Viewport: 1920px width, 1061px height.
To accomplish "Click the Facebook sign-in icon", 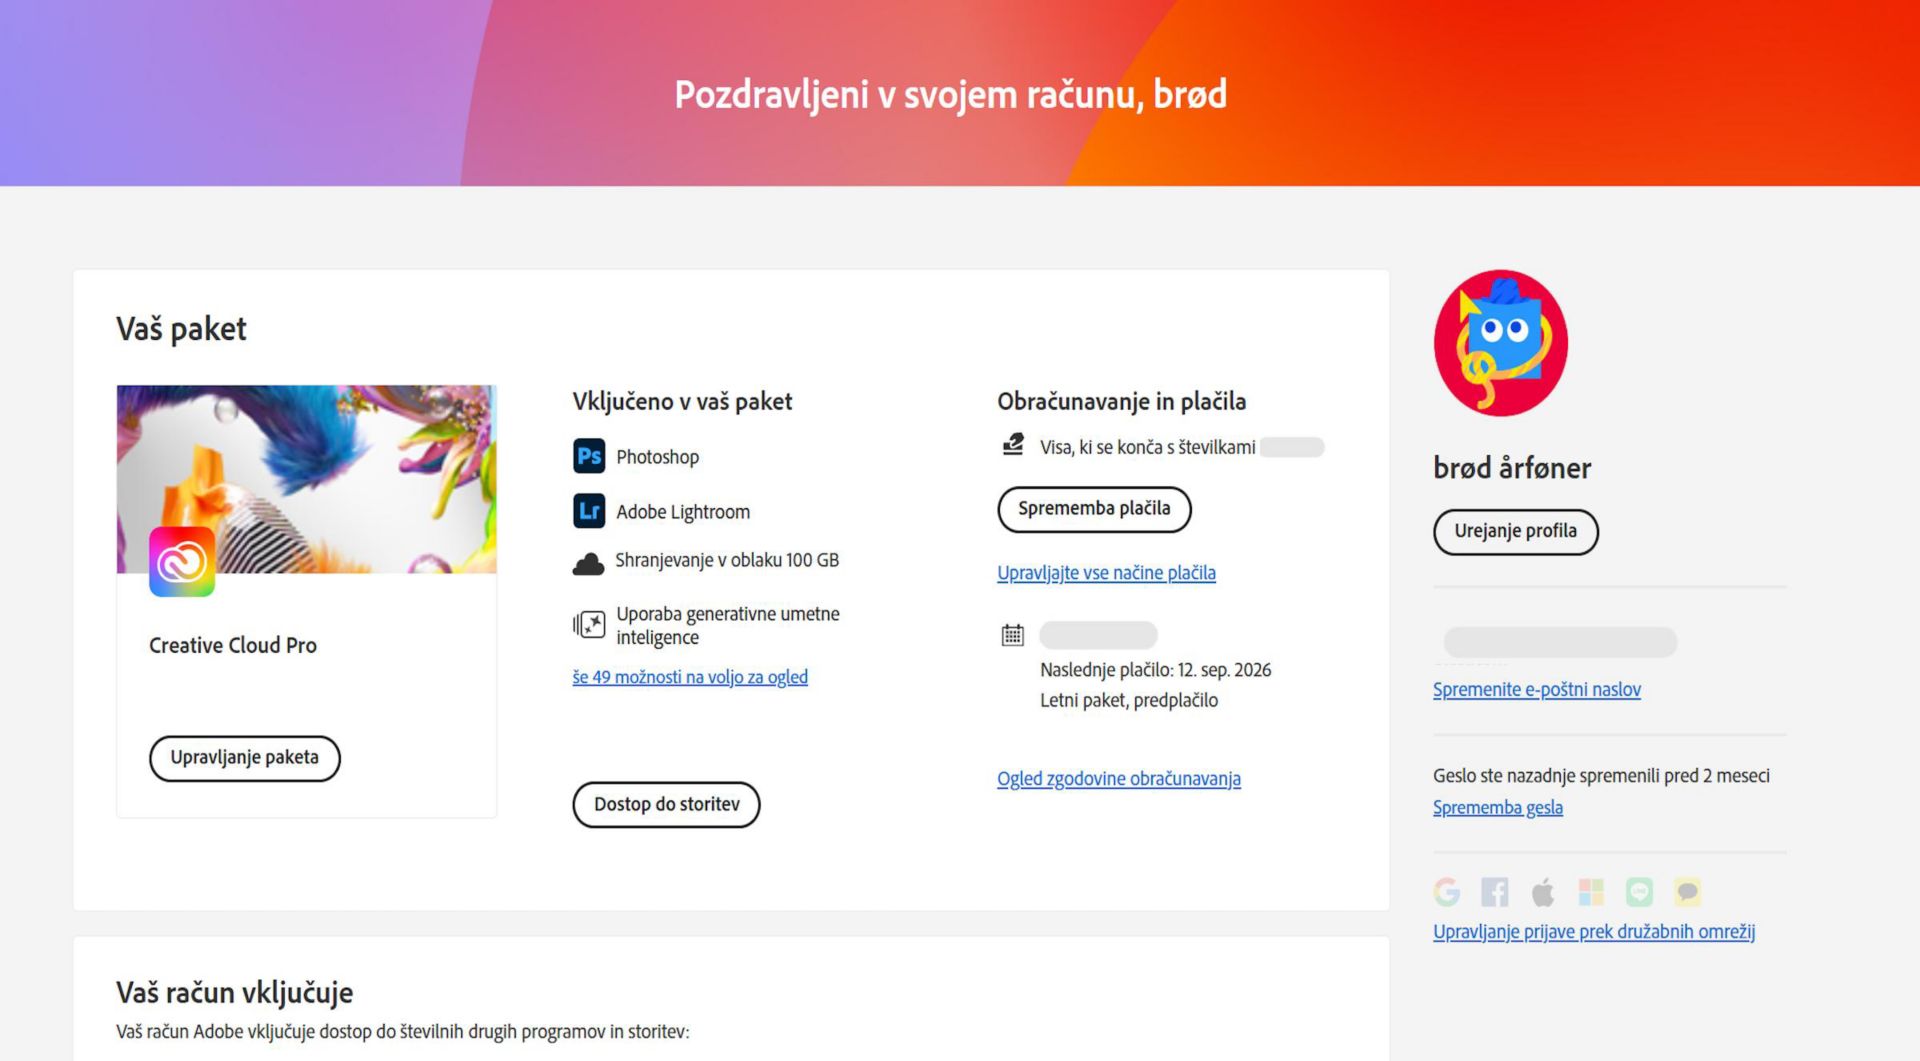I will click(x=1494, y=891).
